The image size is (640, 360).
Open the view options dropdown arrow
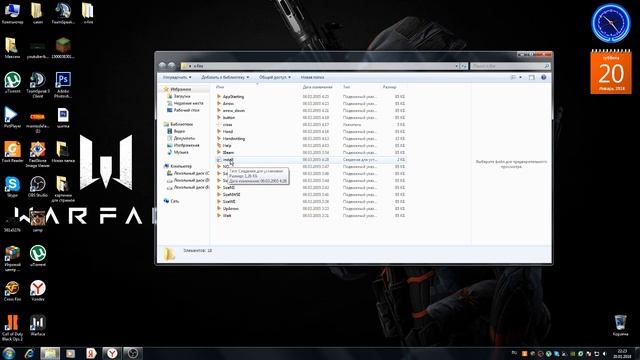(520, 77)
